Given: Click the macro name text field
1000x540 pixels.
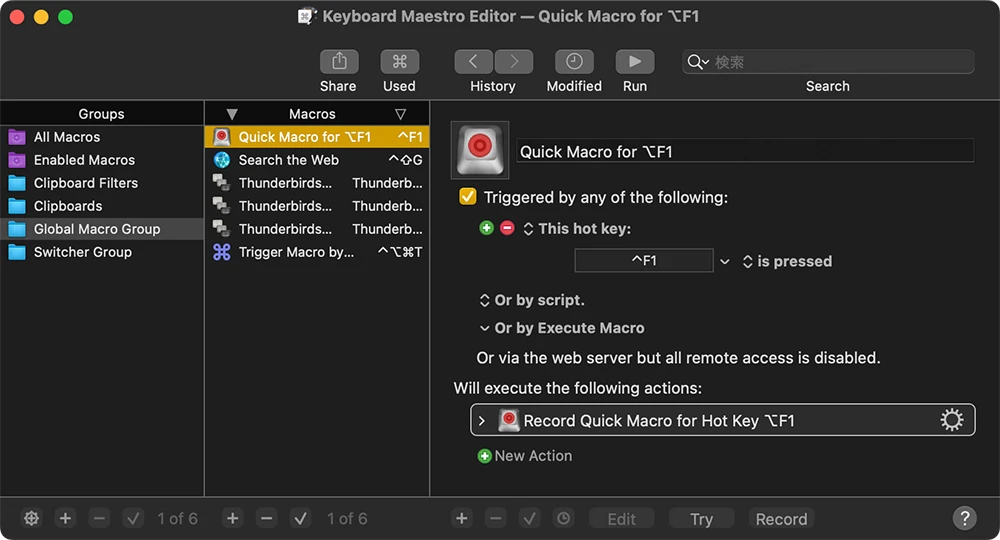Looking at the screenshot, I should 745,152.
